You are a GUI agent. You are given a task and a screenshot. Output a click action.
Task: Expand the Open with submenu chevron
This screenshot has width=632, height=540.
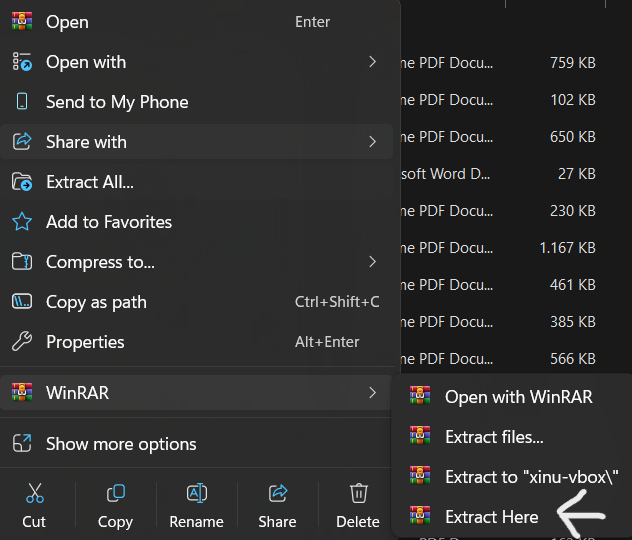[x=372, y=62]
